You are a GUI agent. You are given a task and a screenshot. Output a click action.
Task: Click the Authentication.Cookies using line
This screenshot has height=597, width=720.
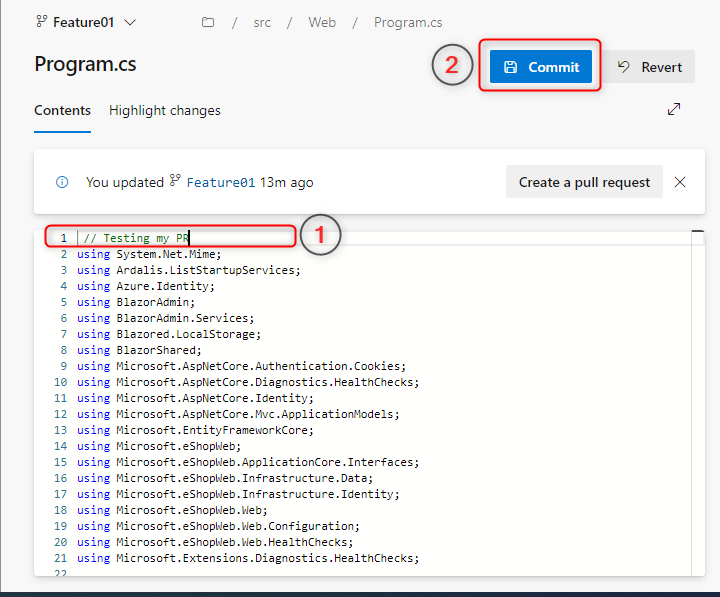[x=242, y=366]
